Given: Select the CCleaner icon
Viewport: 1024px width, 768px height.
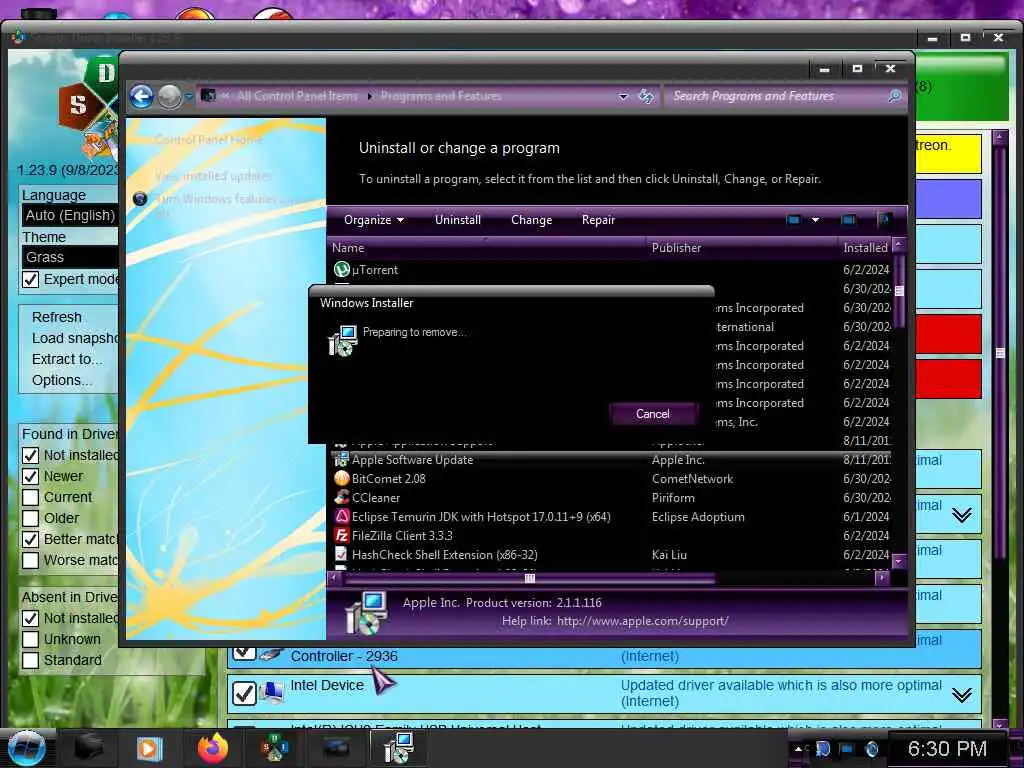Looking at the screenshot, I should pos(342,497).
